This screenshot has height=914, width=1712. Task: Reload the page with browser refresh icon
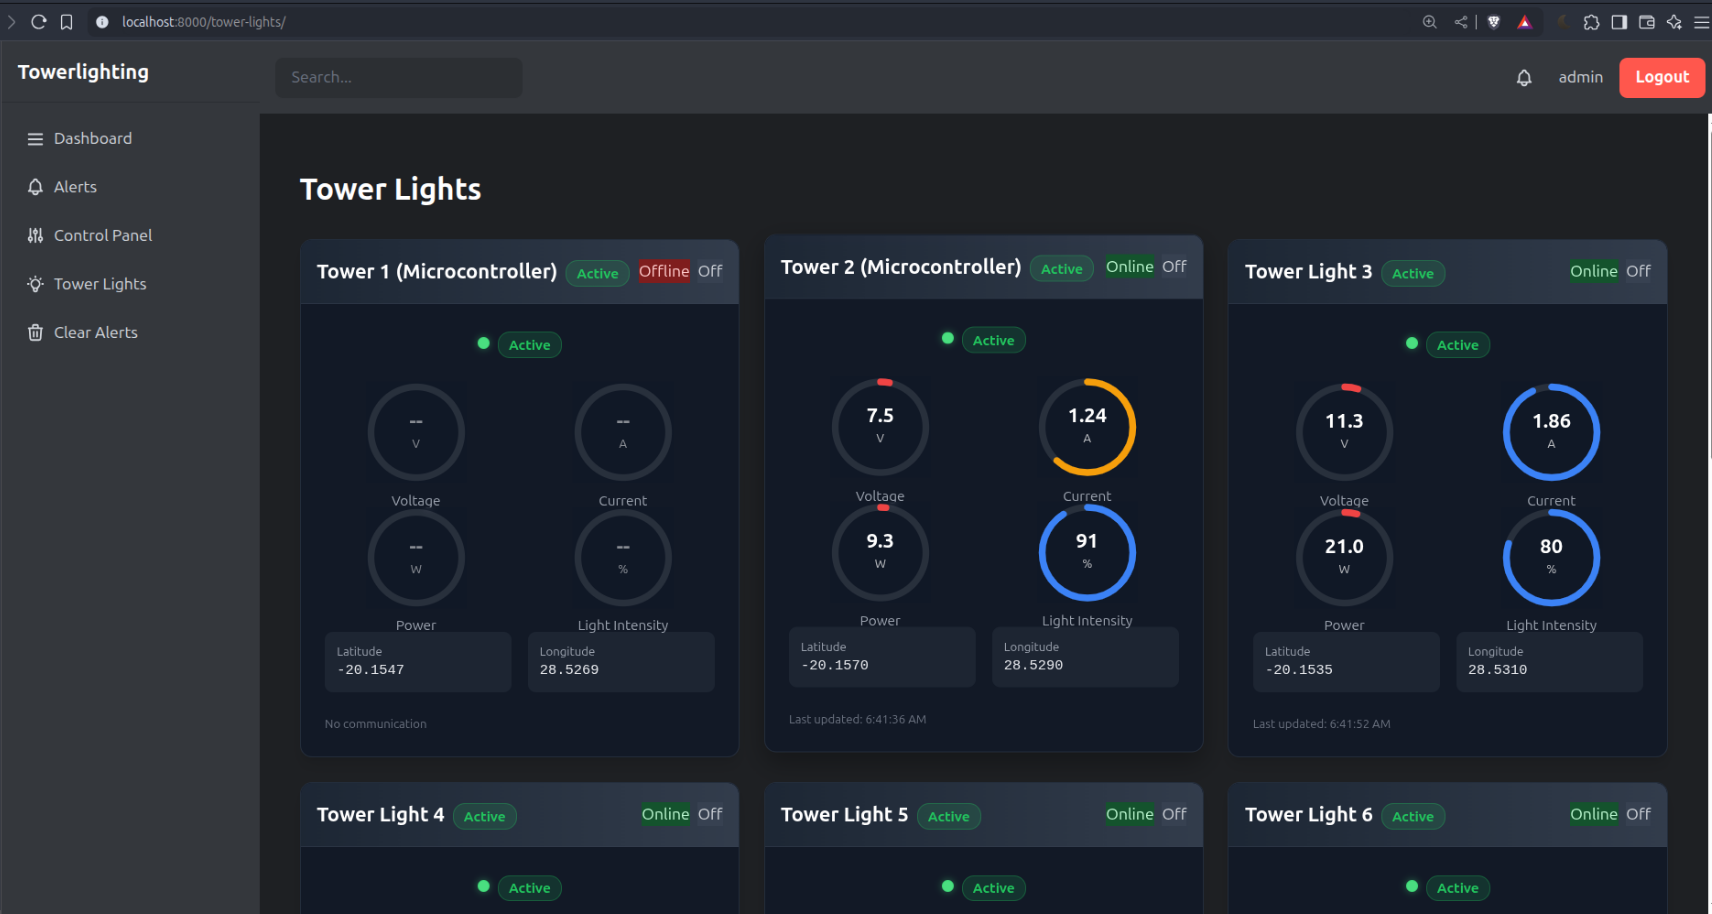tap(39, 22)
